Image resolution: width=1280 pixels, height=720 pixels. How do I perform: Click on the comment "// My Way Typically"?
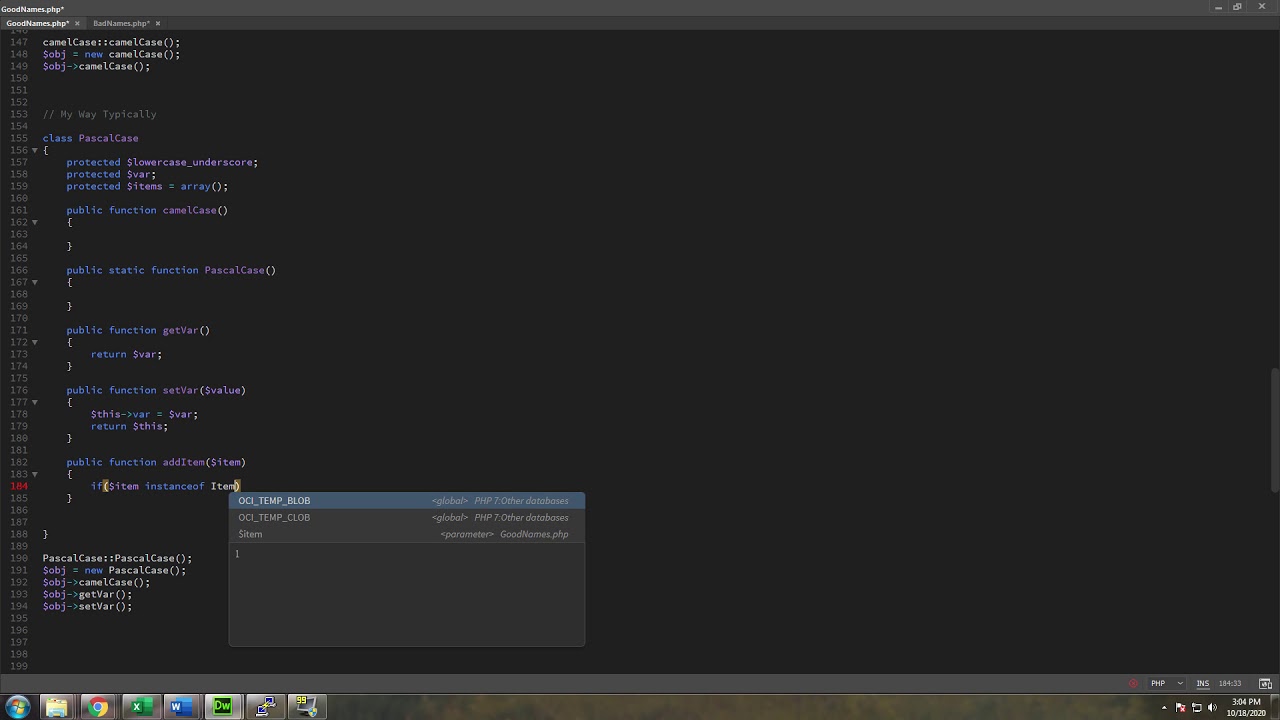click(x=100, y=114)
